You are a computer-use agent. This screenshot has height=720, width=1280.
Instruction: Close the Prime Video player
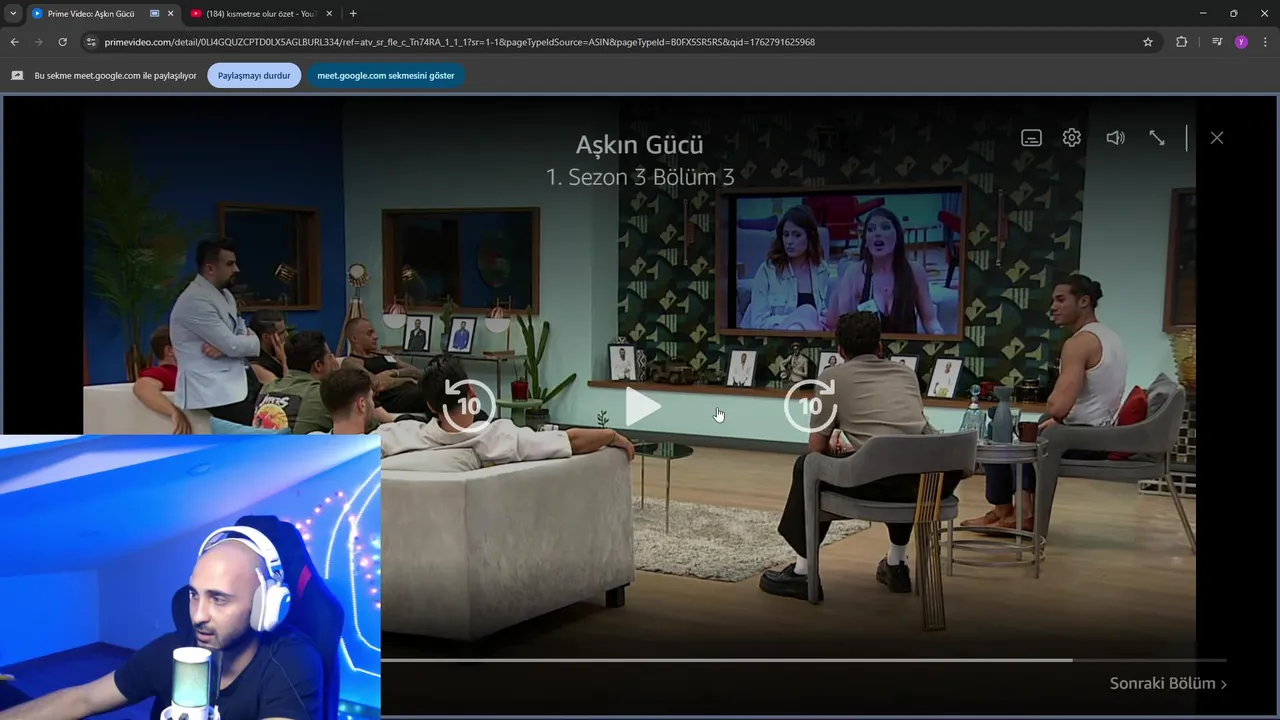(1217, 138)
